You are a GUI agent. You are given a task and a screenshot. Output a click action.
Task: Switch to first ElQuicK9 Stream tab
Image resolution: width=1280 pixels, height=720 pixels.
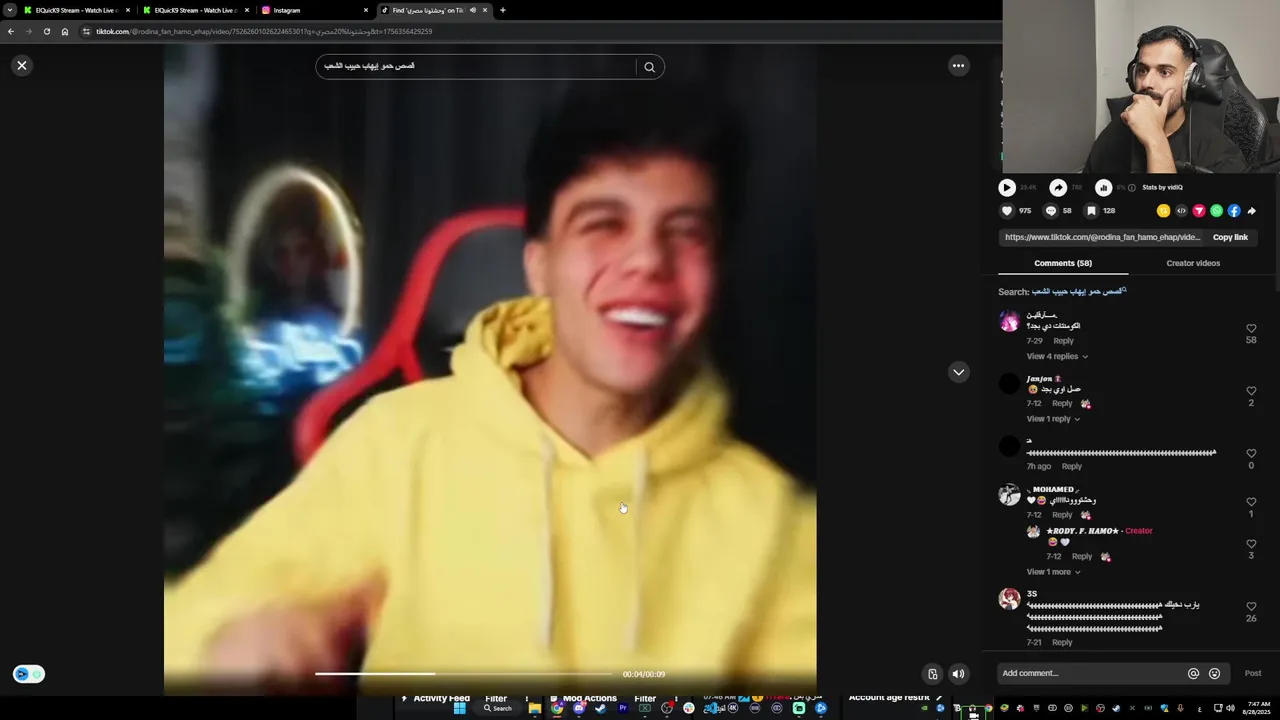tap(77, 10)
